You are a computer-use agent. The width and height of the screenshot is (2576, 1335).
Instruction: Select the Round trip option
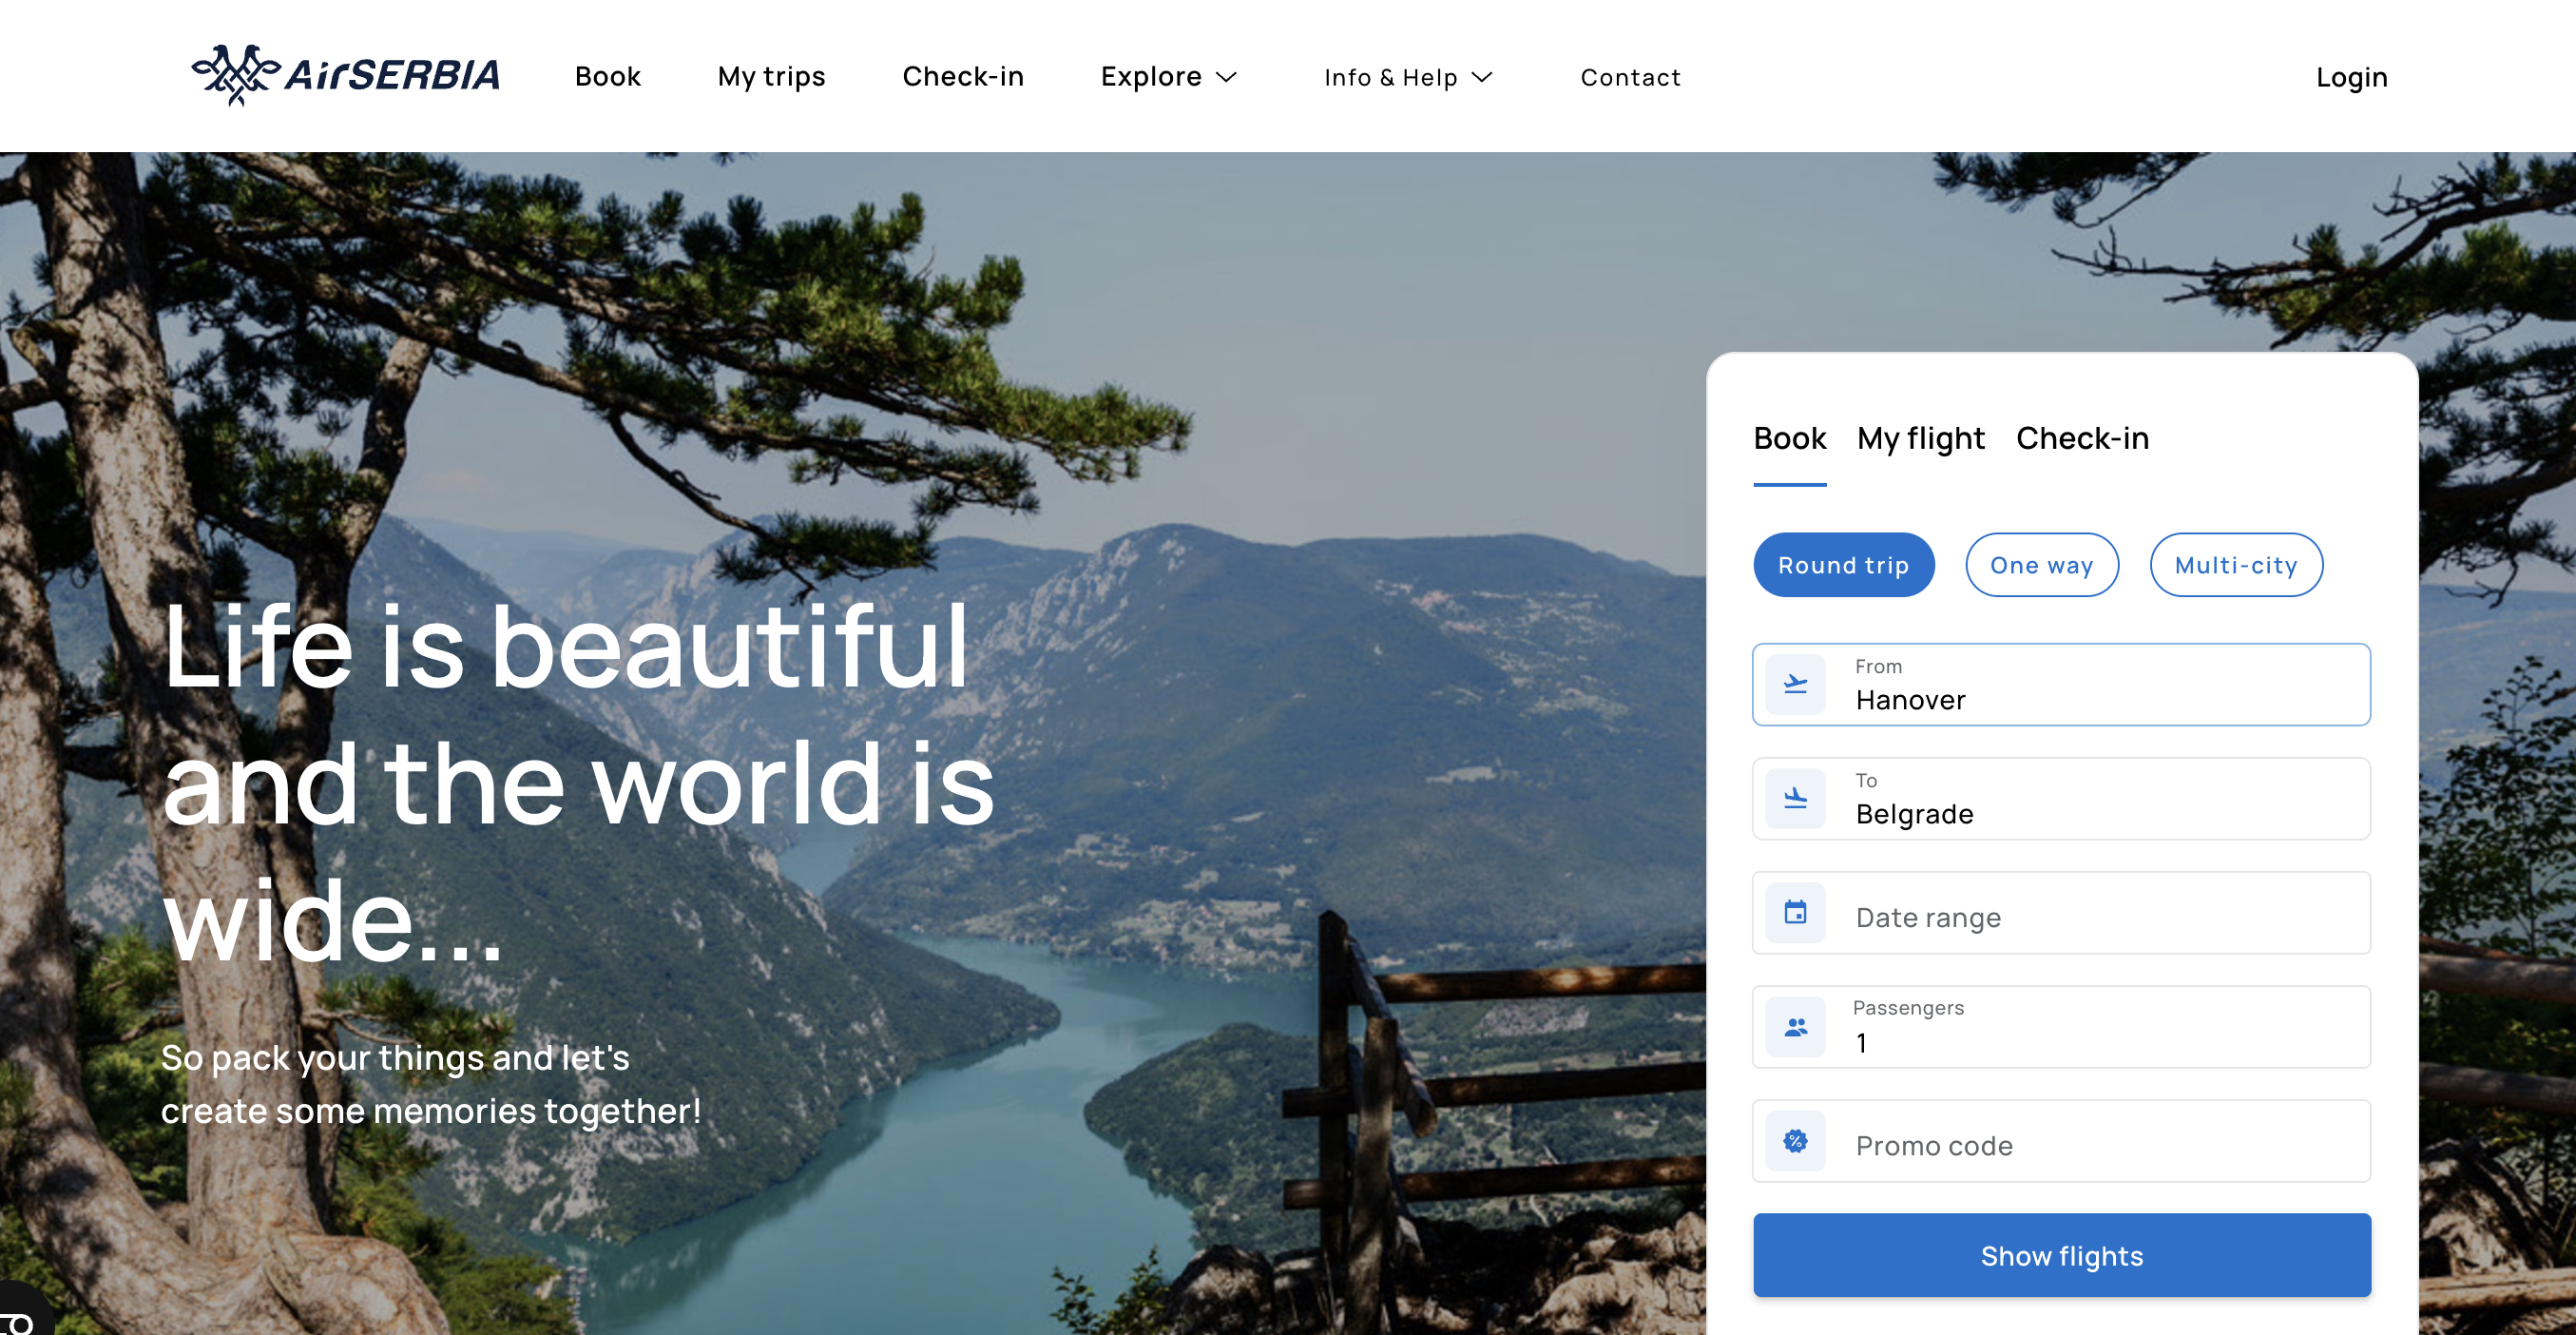click(x=1843, y=565)
